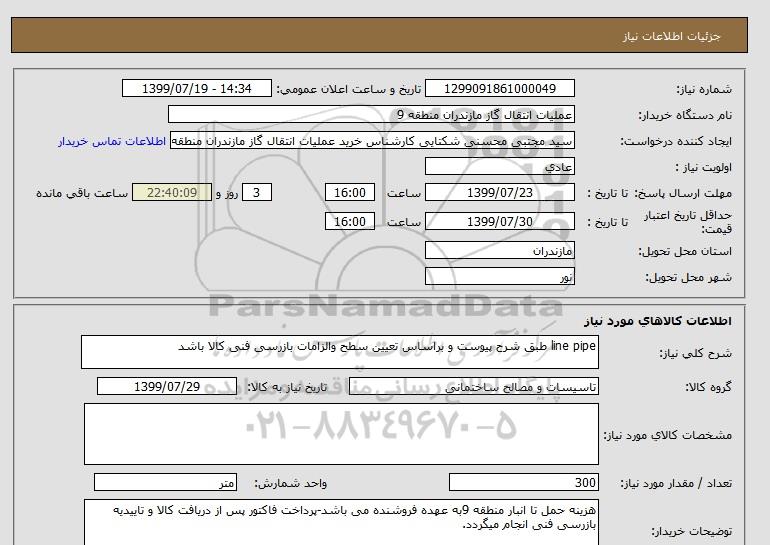This screenshot has height=545, width=770.
Task: Select the public announcement date field 1399/07/19 - 14:34
Action: (196, 88)
